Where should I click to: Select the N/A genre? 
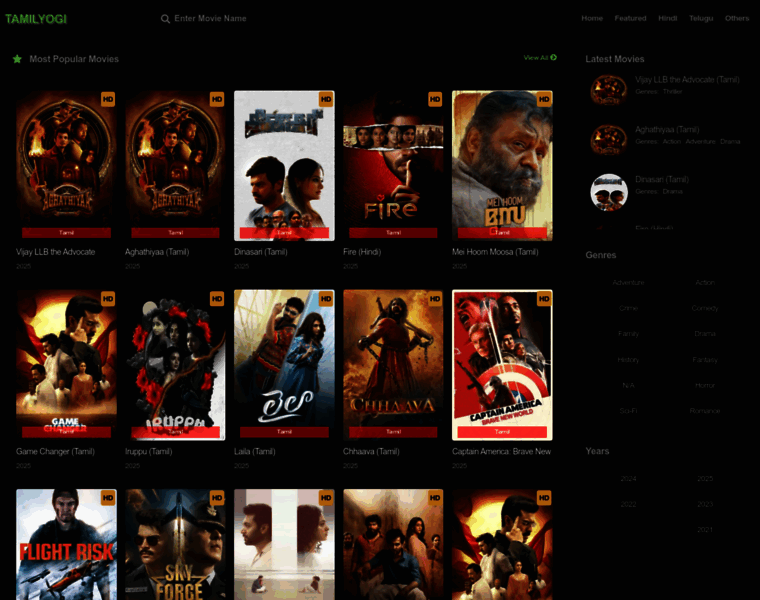tap(628, 385)
